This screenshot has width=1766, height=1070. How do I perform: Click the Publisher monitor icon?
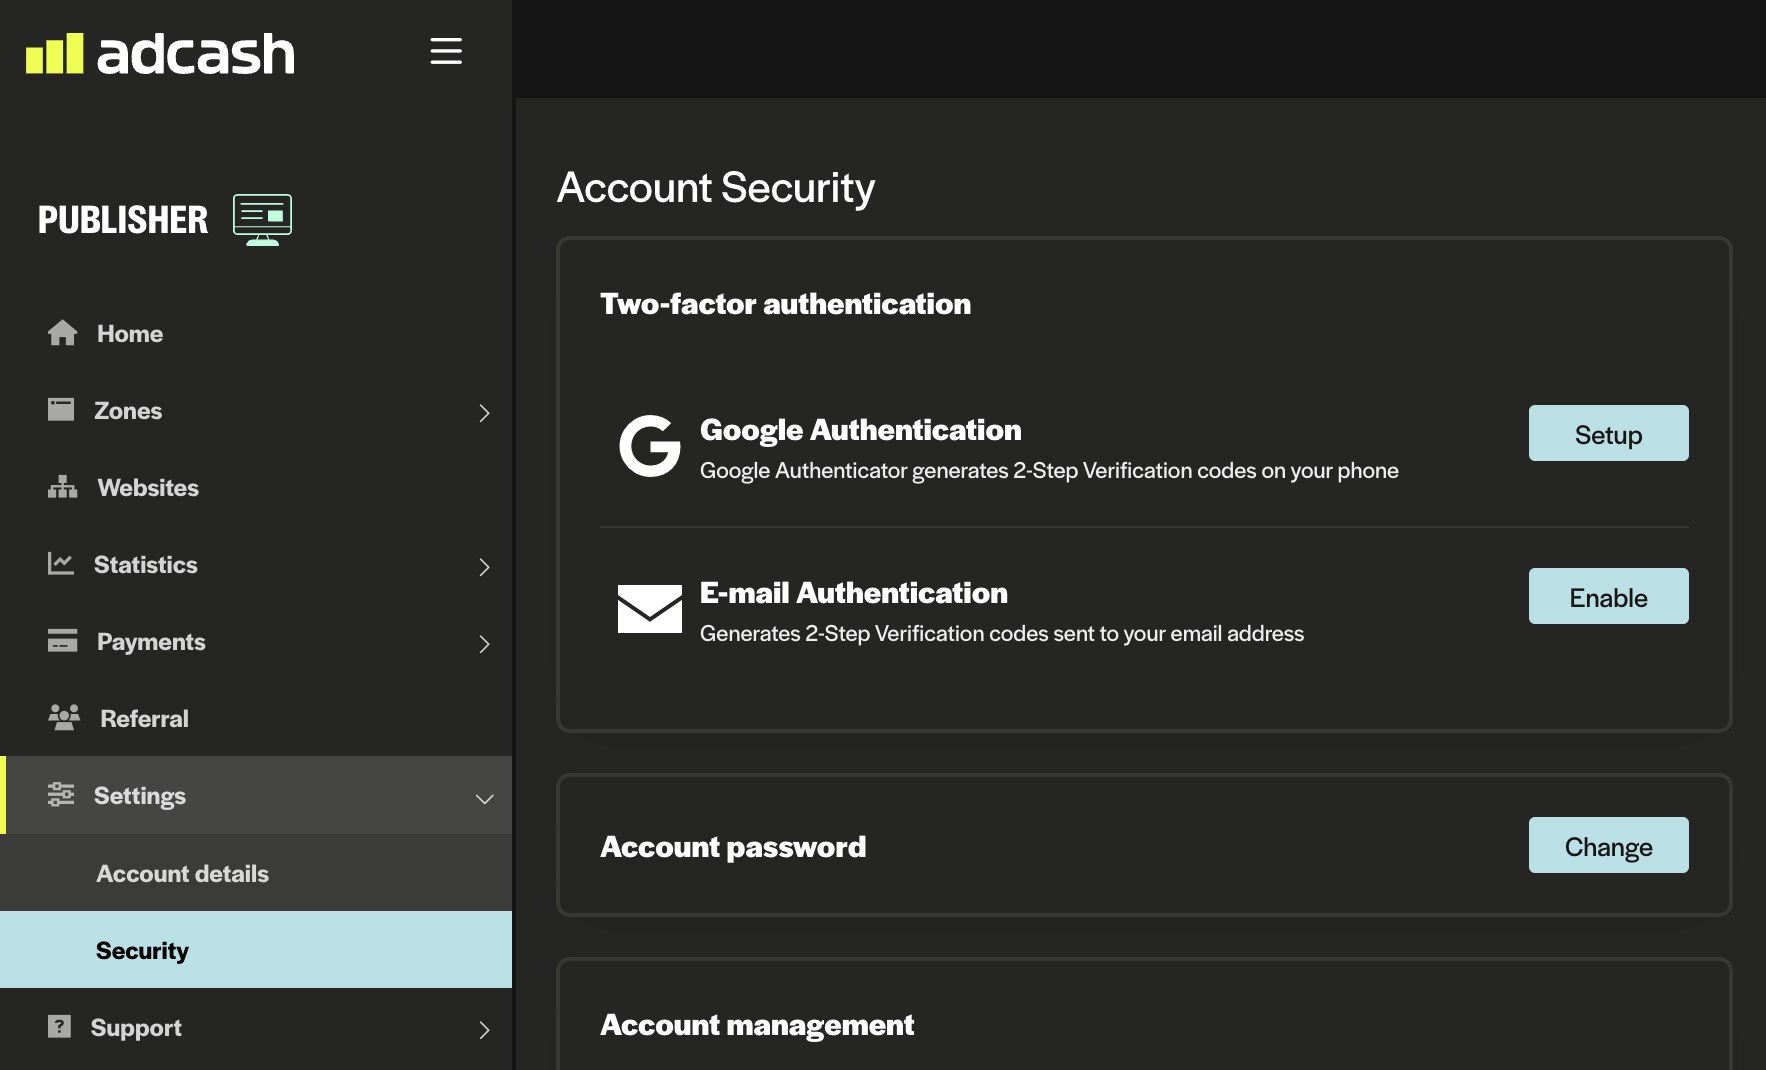(x=262, y=219)
